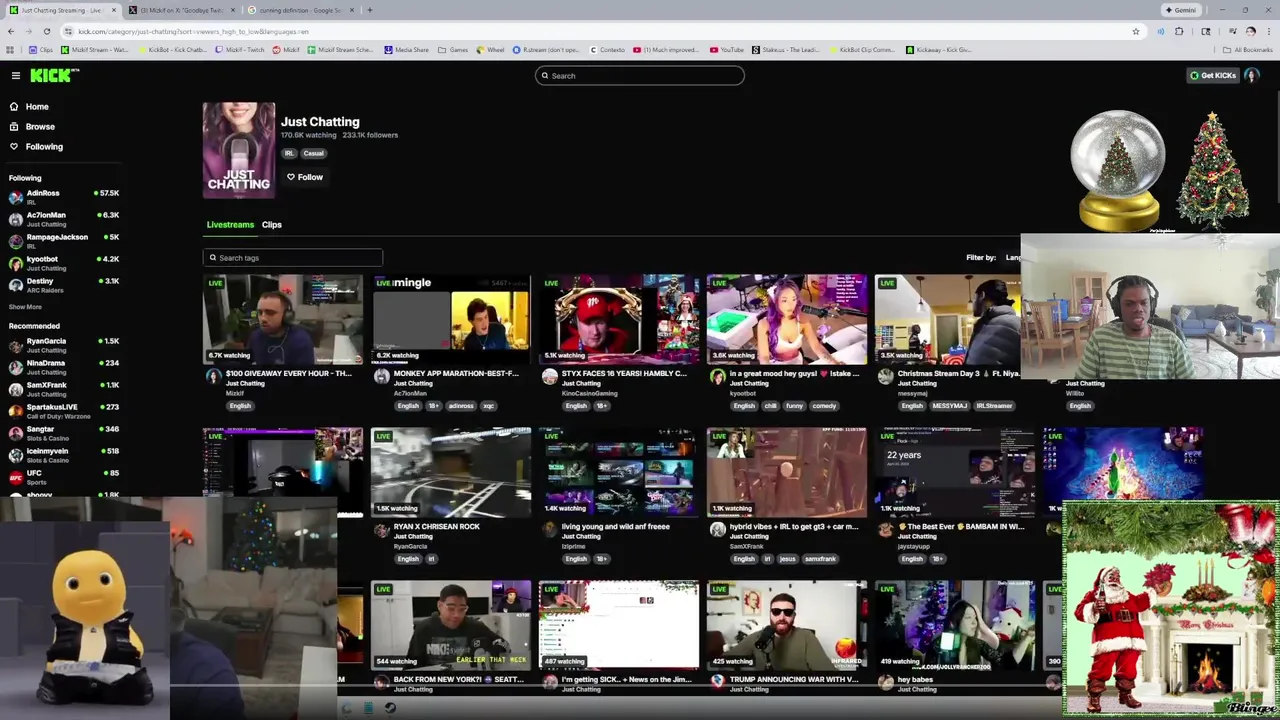Open a new browser tab
The width and height of the screenshot is (1280, 720).
[x=370, y=10]
